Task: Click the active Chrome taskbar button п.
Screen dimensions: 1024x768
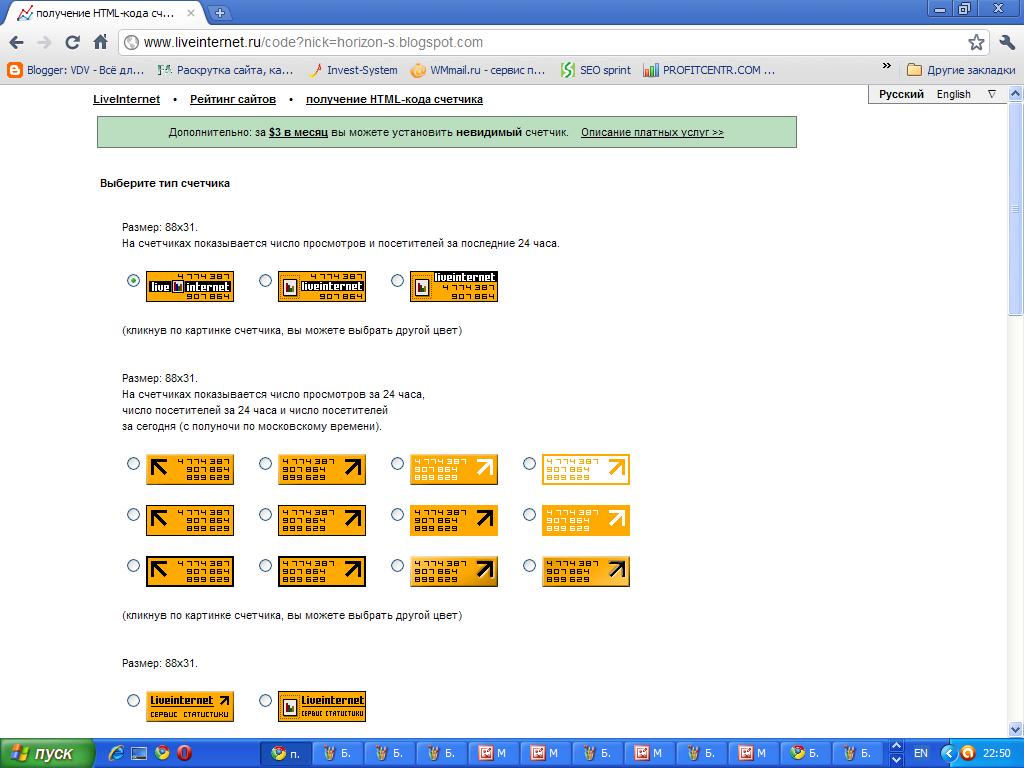Action: click(285, 754)
